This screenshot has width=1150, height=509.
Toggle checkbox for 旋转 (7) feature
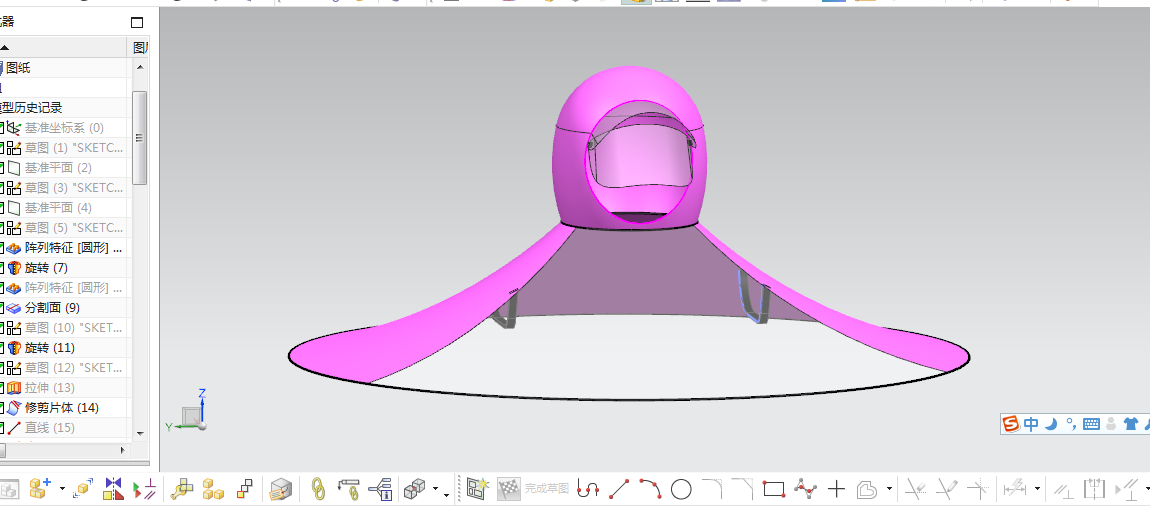coord(1,268)
